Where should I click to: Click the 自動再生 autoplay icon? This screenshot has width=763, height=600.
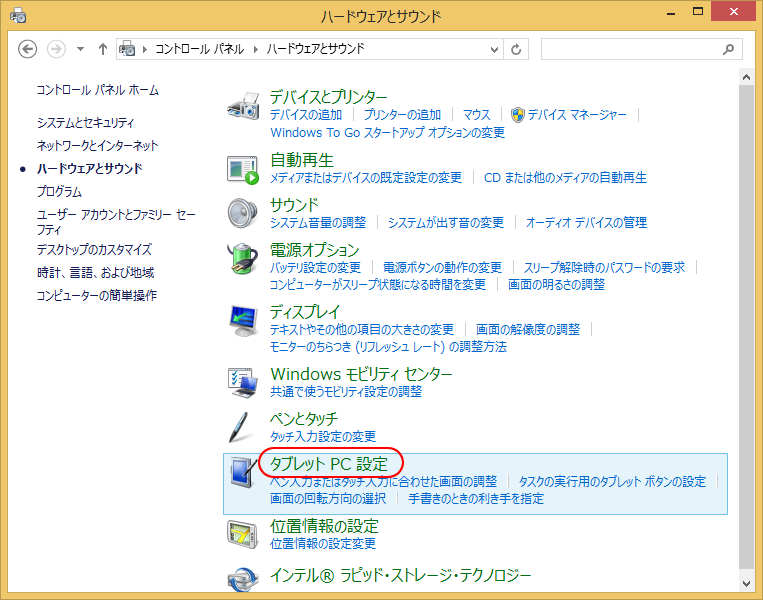click(243, 170)
